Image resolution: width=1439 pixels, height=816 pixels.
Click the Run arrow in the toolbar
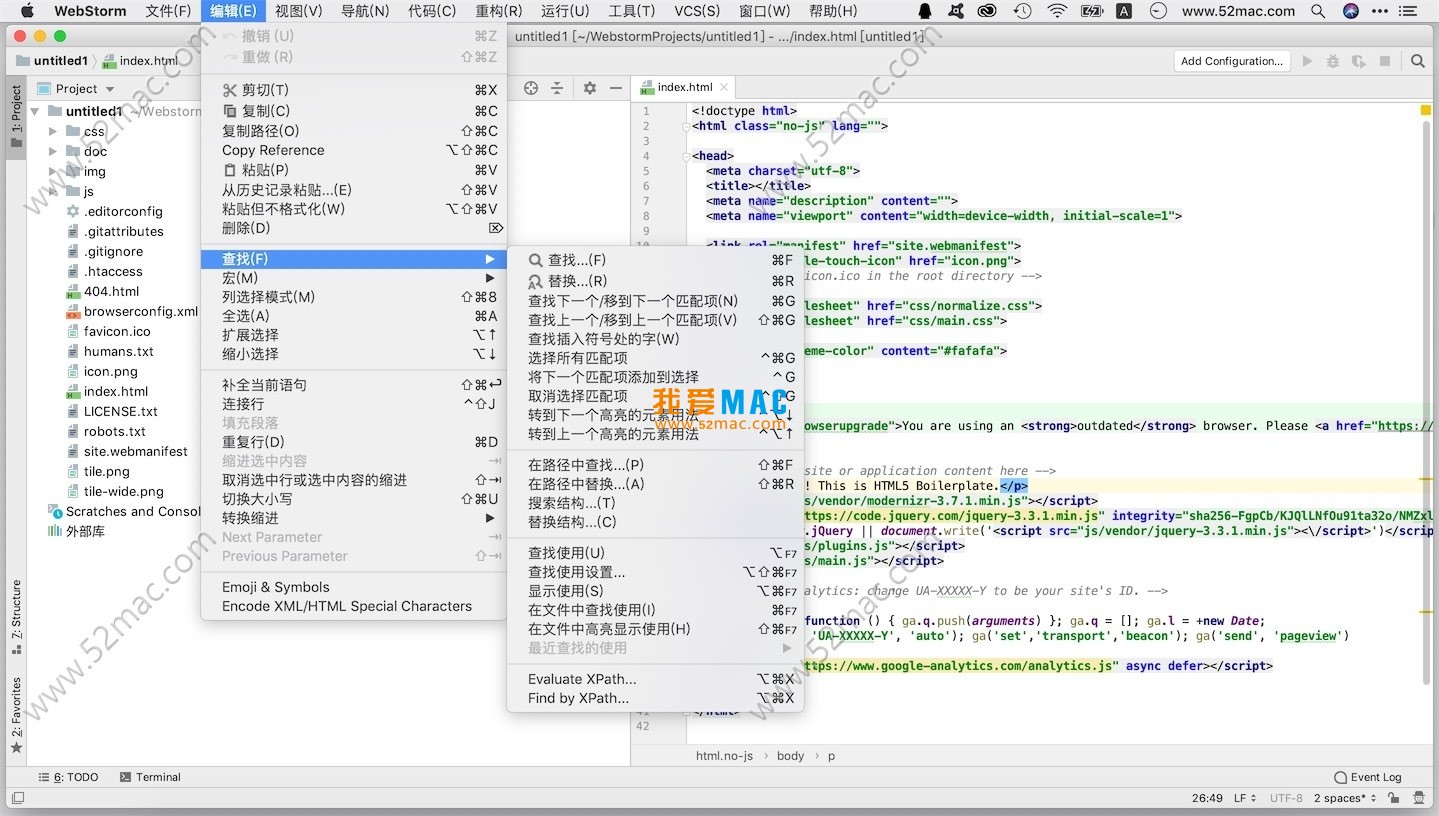(1307, 61)
